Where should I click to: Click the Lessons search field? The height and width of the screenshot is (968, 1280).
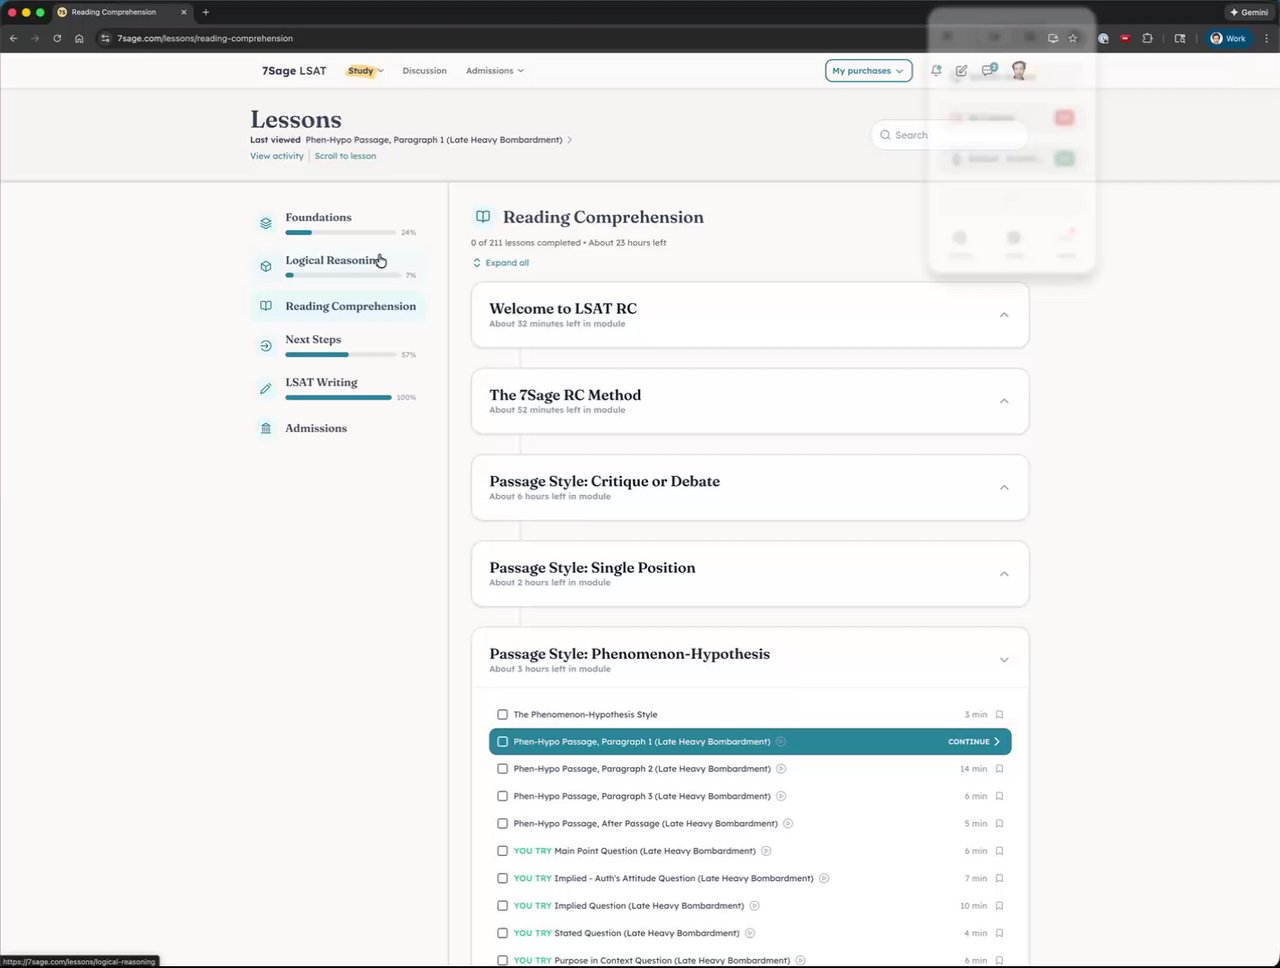click(x=949, y=135)
